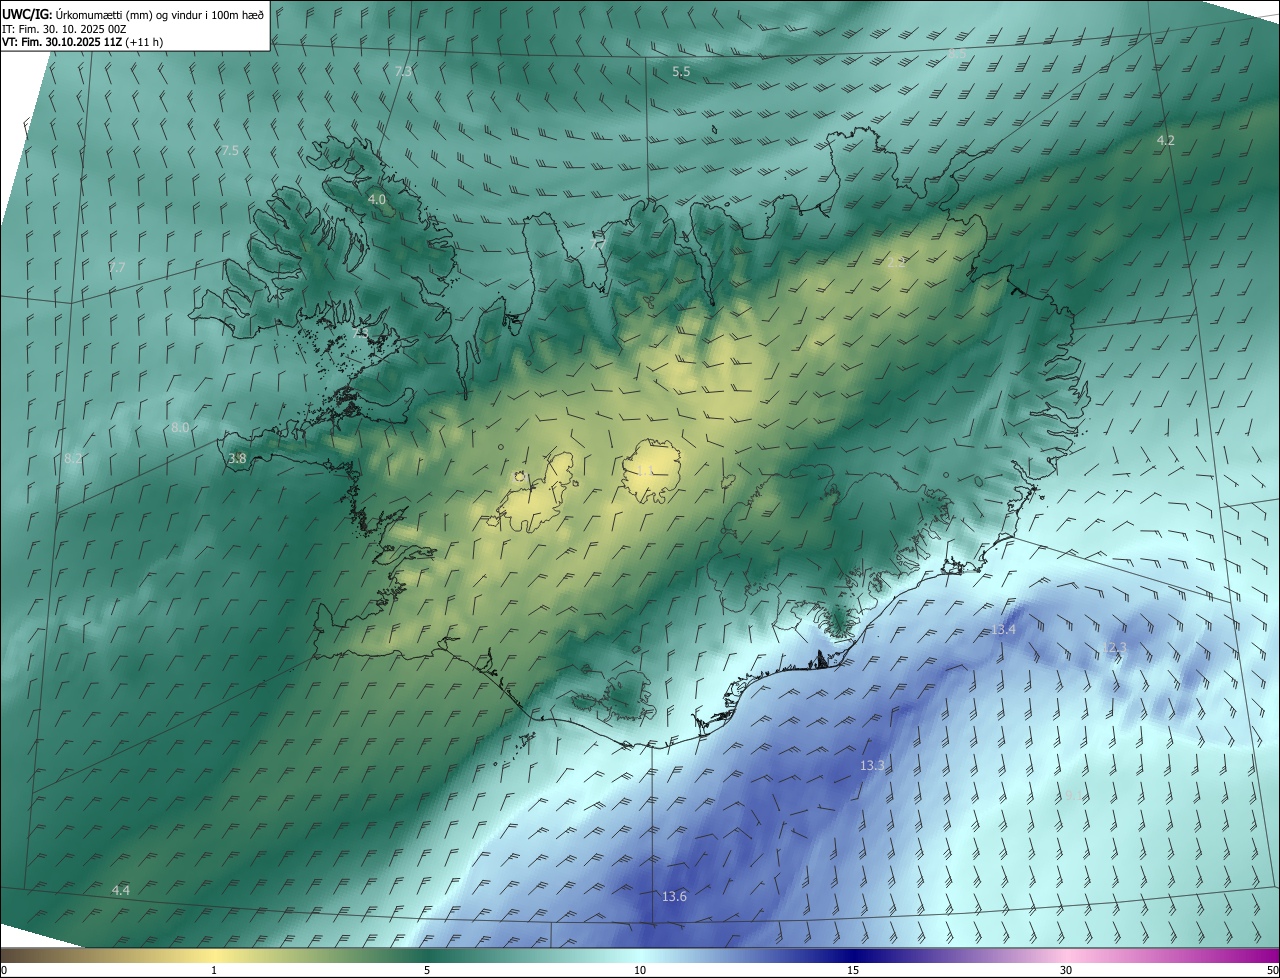Viewport: 1280px width, 978px height.
Task: Click the map value label 13.3
Action: click(872, 765)
